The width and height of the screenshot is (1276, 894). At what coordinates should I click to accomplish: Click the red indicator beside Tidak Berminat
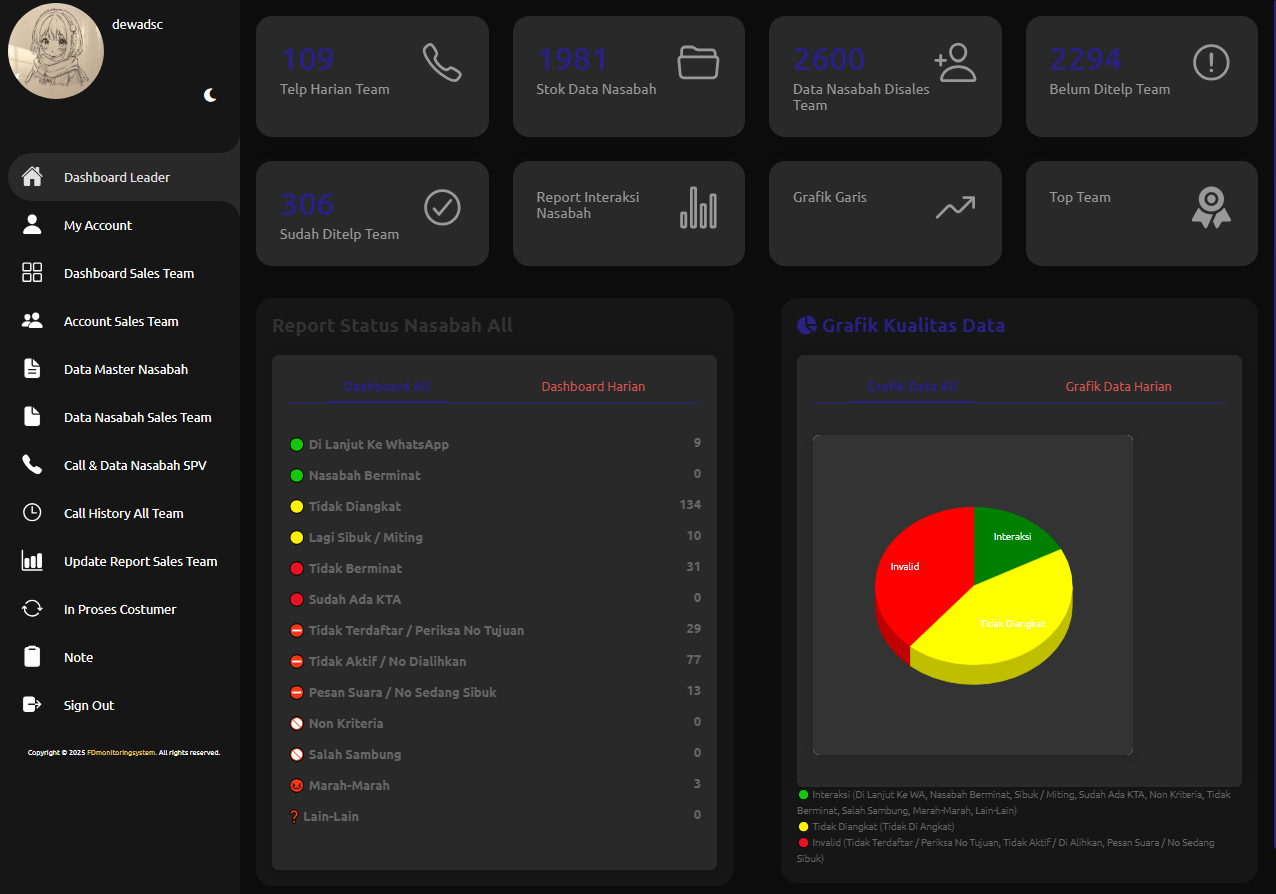(x=294, y=568)
